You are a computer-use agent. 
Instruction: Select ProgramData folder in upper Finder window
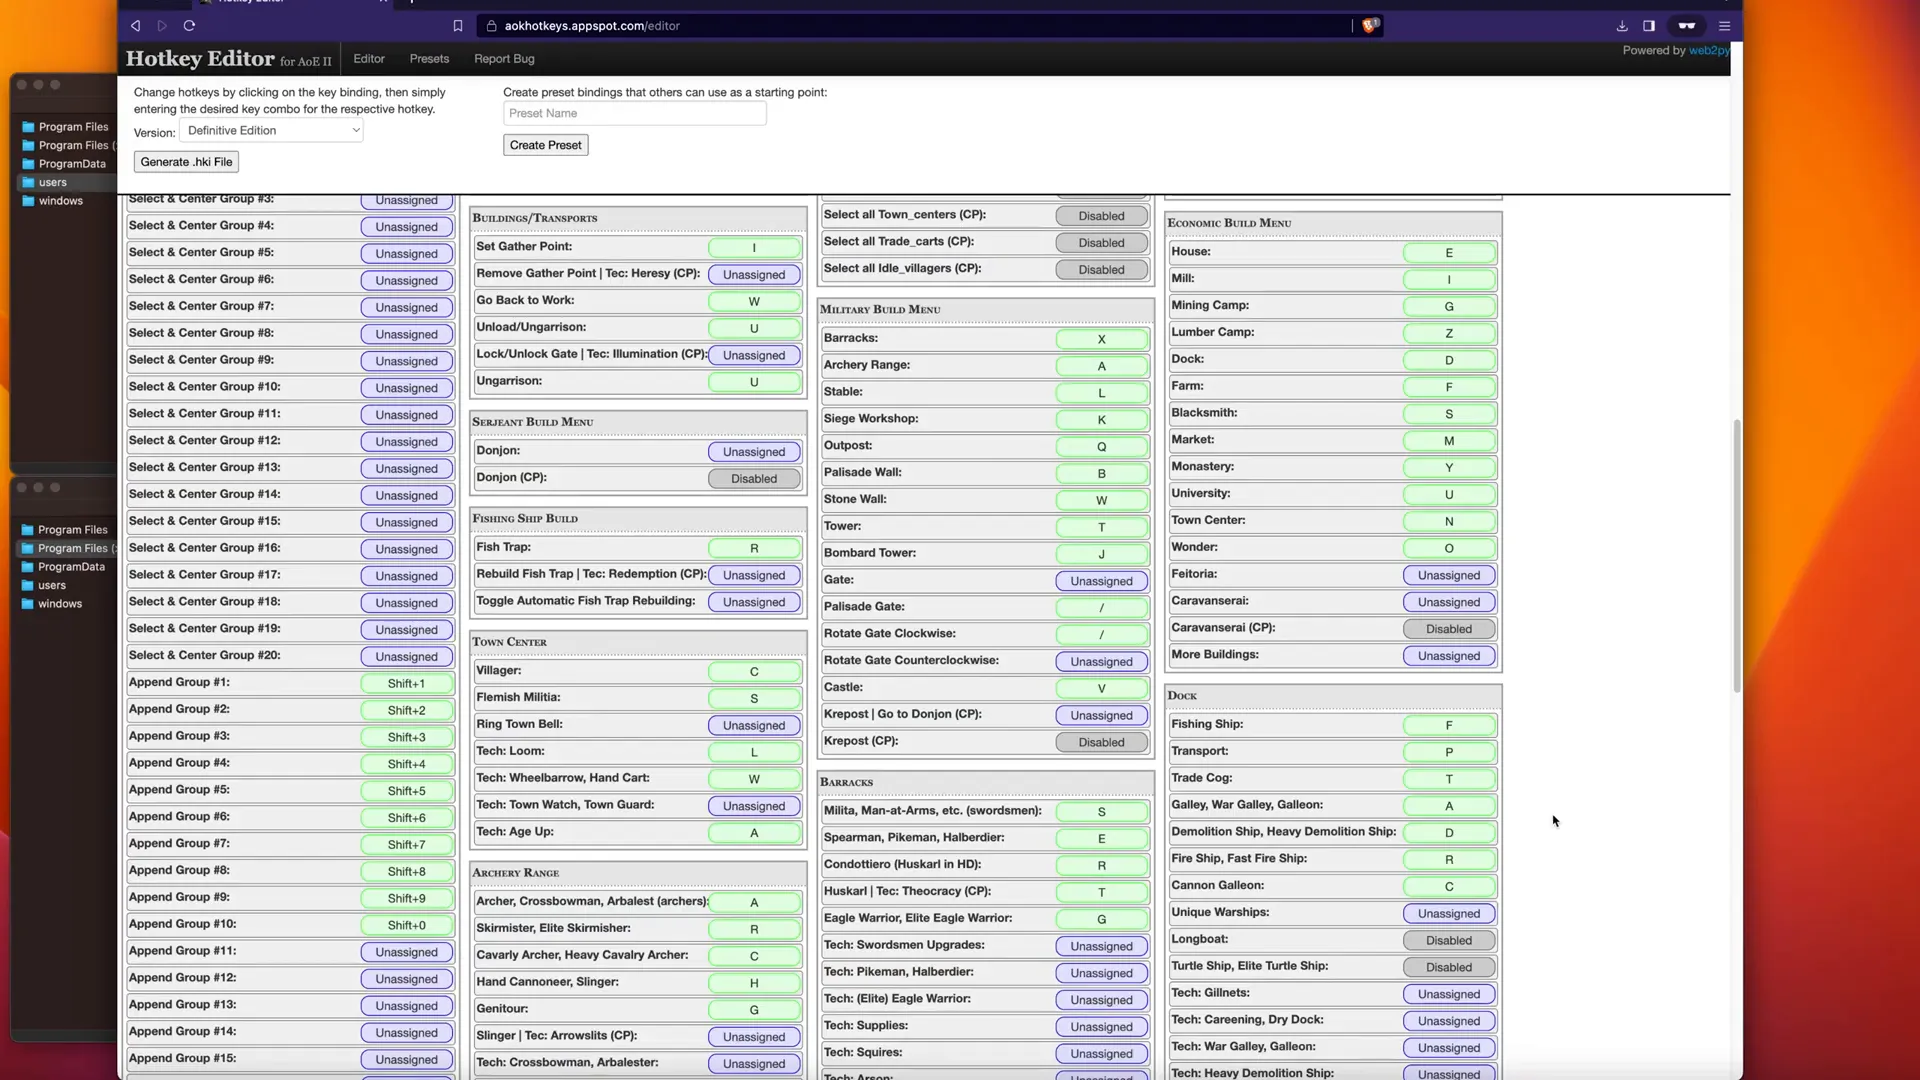pyautogui.click(x=71, y=164)
